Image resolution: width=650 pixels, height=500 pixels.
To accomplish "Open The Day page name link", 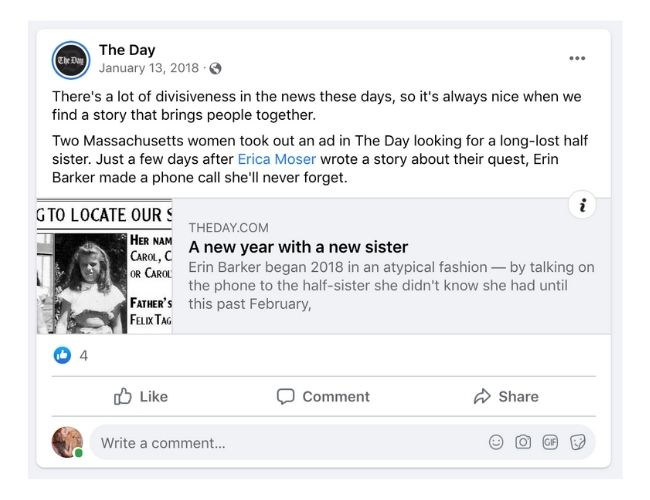I will [x=127, y=50].
